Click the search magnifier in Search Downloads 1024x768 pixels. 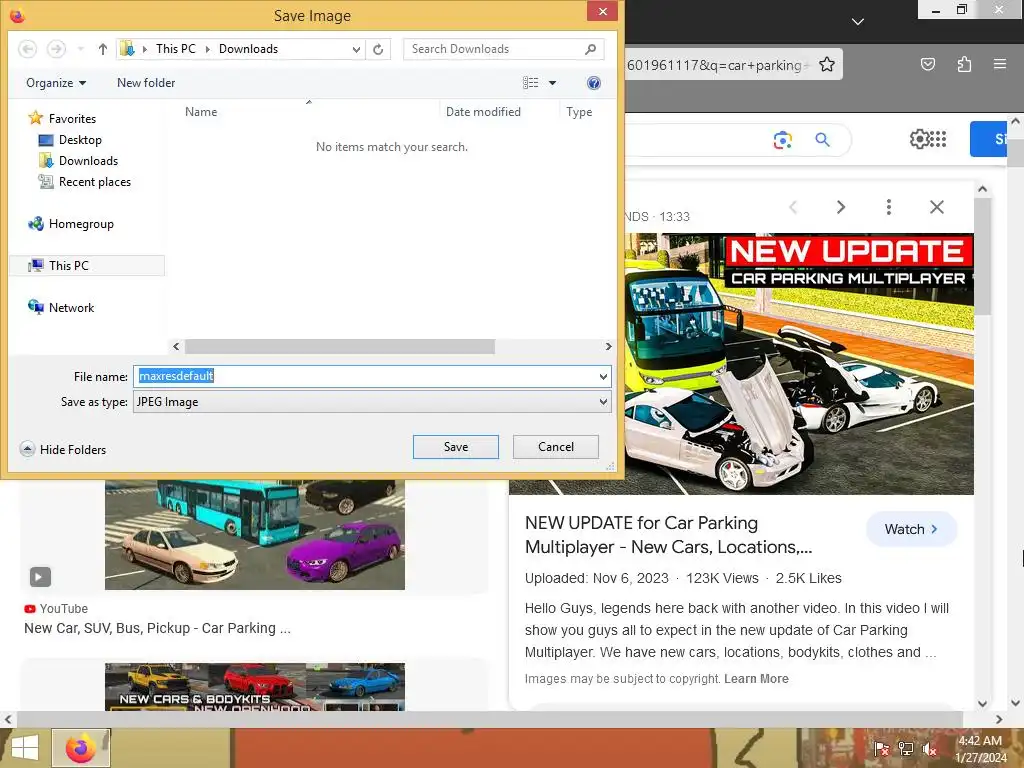tap(590, 49)
